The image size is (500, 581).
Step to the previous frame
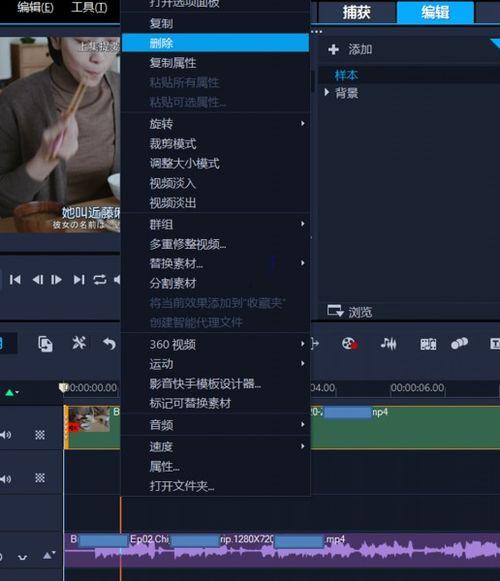click(38, 279)
